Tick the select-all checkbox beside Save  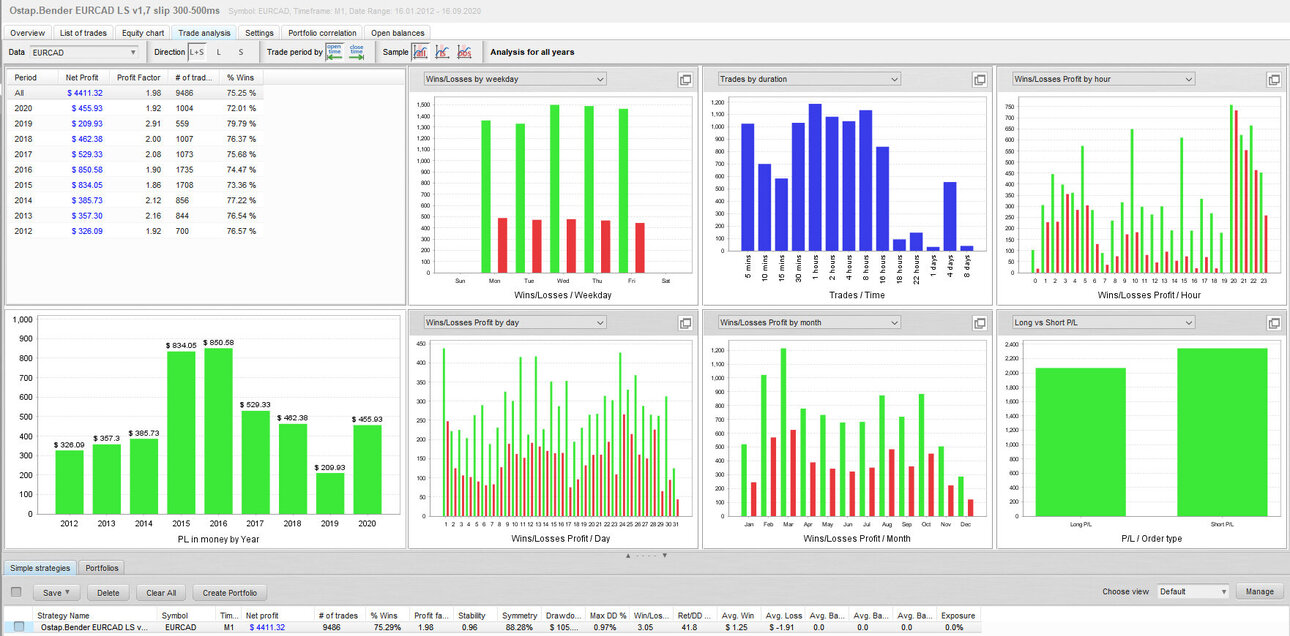pos(15,592)
